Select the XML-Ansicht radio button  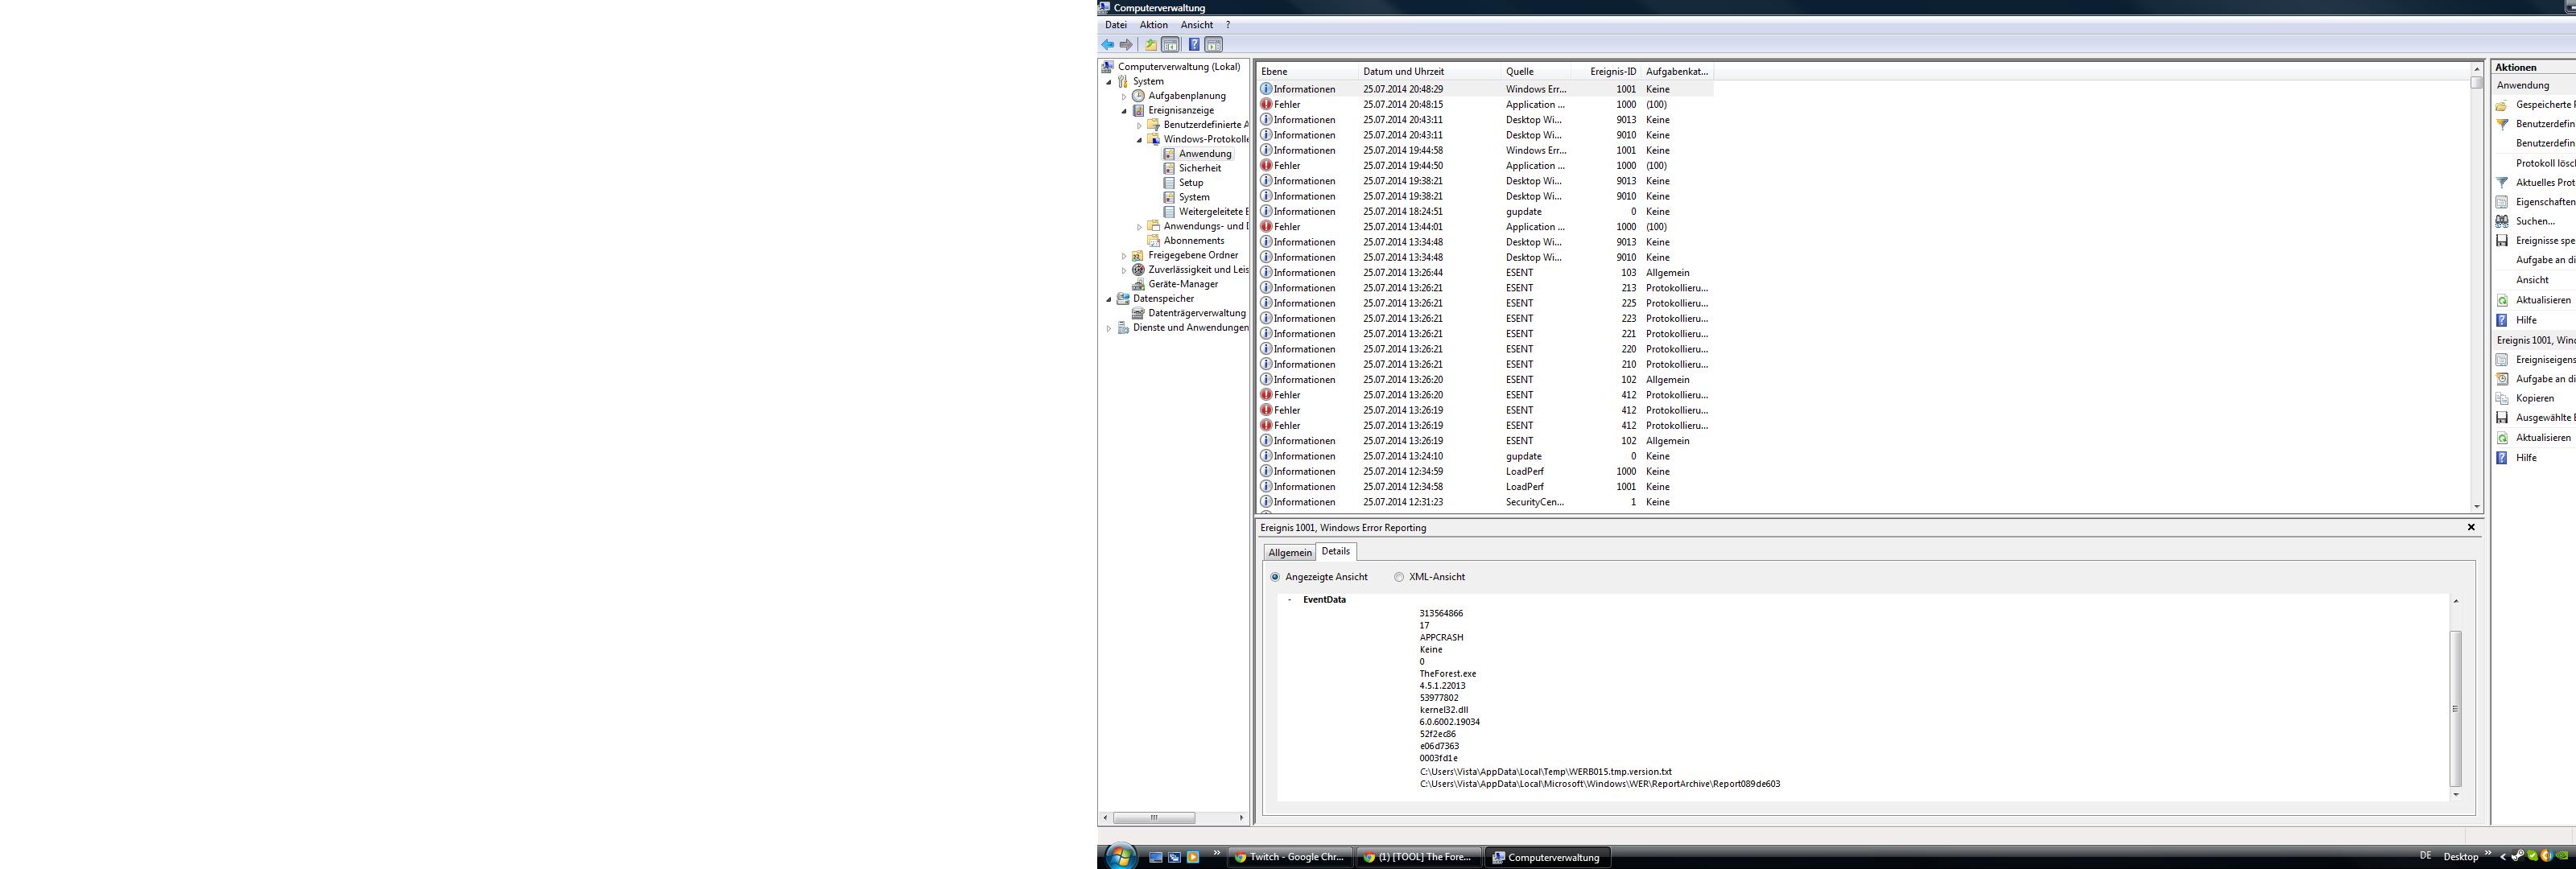pyautogui.click(x=1399, y=577)
